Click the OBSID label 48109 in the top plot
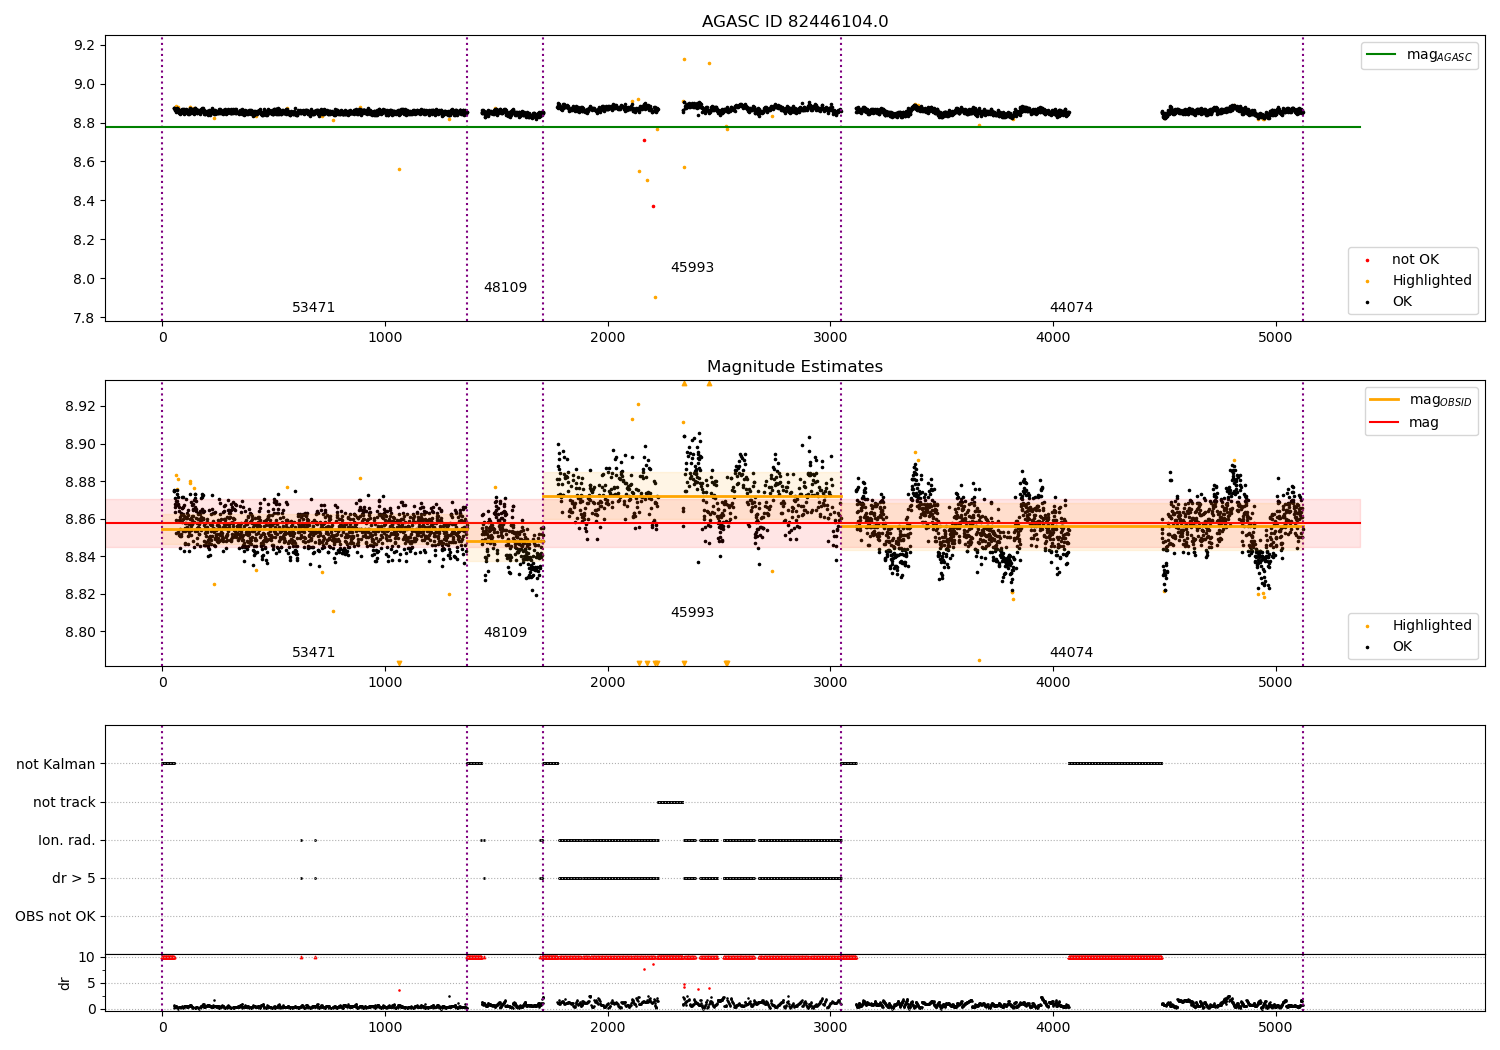This screenshot has width=1500, height=1050. pyautogui.click(x=505, y=288)
